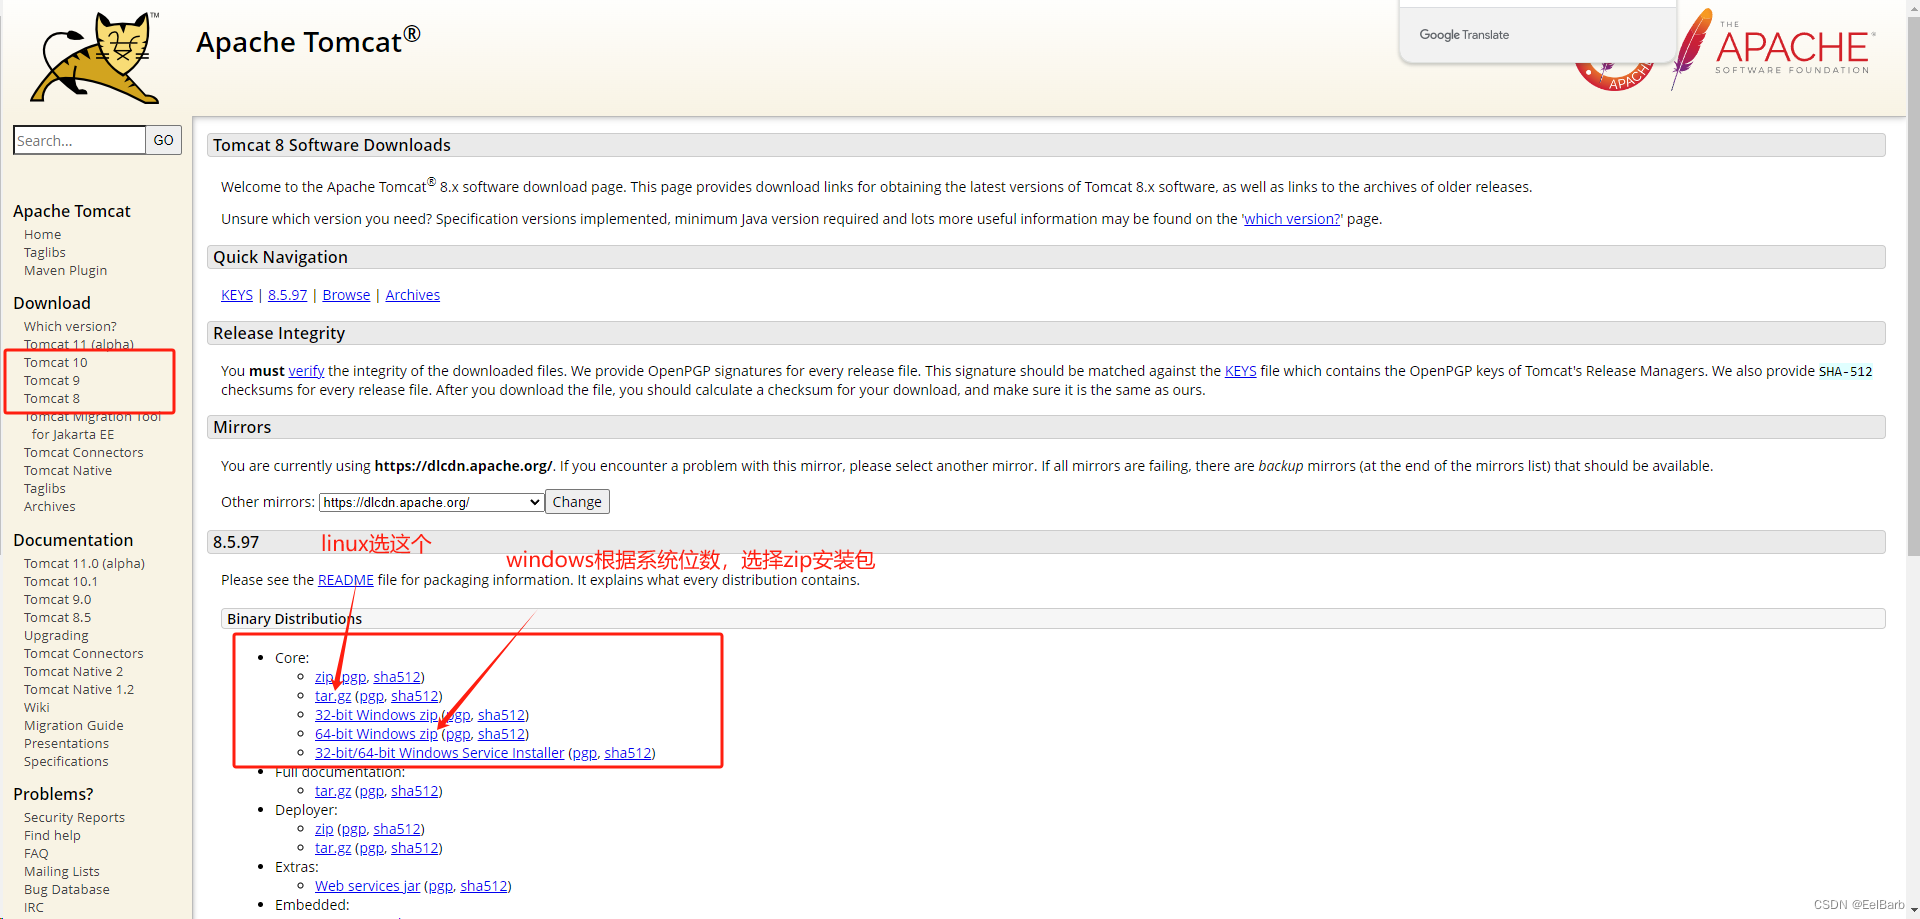Viewport: 1920px width, 919px height.
Task: Open the Maven Plugin sidebar link
Action: point(65,270)
